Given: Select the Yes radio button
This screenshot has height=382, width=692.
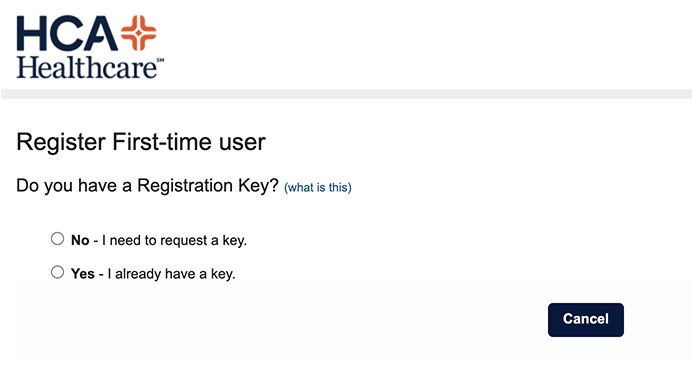Looking at the screenshot, I should coord(57,272).
